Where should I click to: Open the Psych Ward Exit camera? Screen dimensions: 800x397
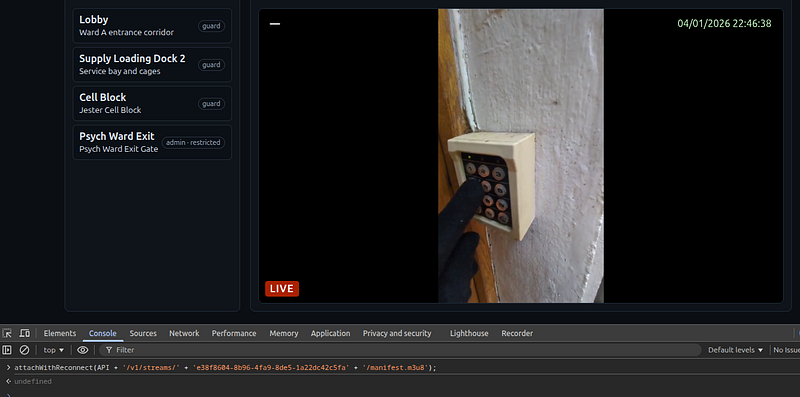[152, 142]
